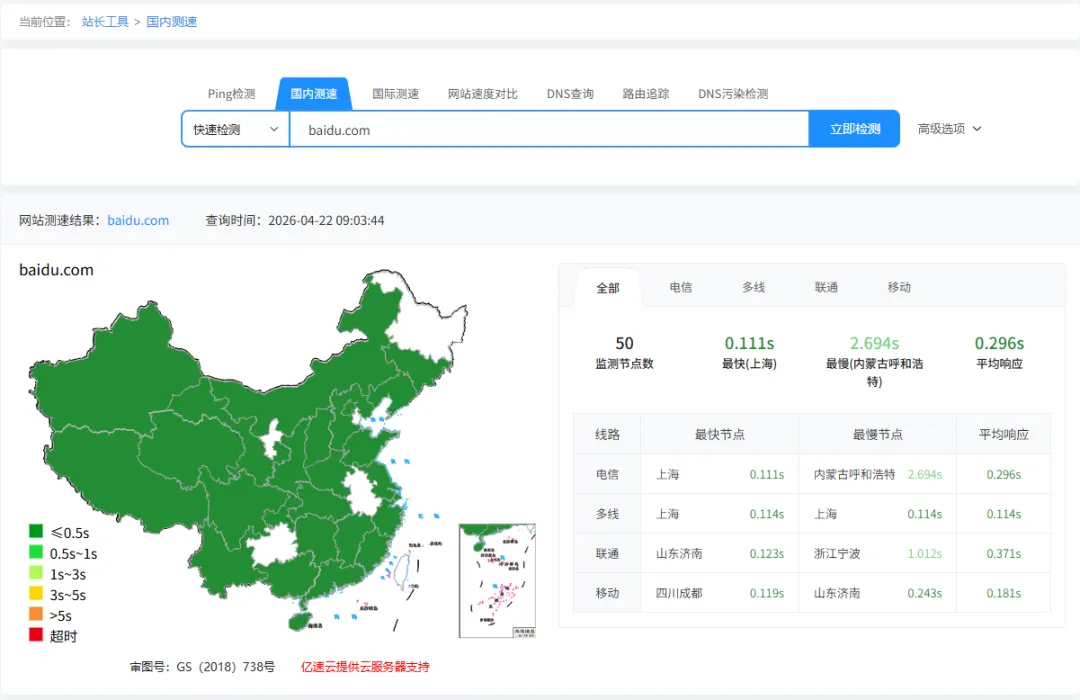Click the 查询时间 timestamp text

pos(295,220)
